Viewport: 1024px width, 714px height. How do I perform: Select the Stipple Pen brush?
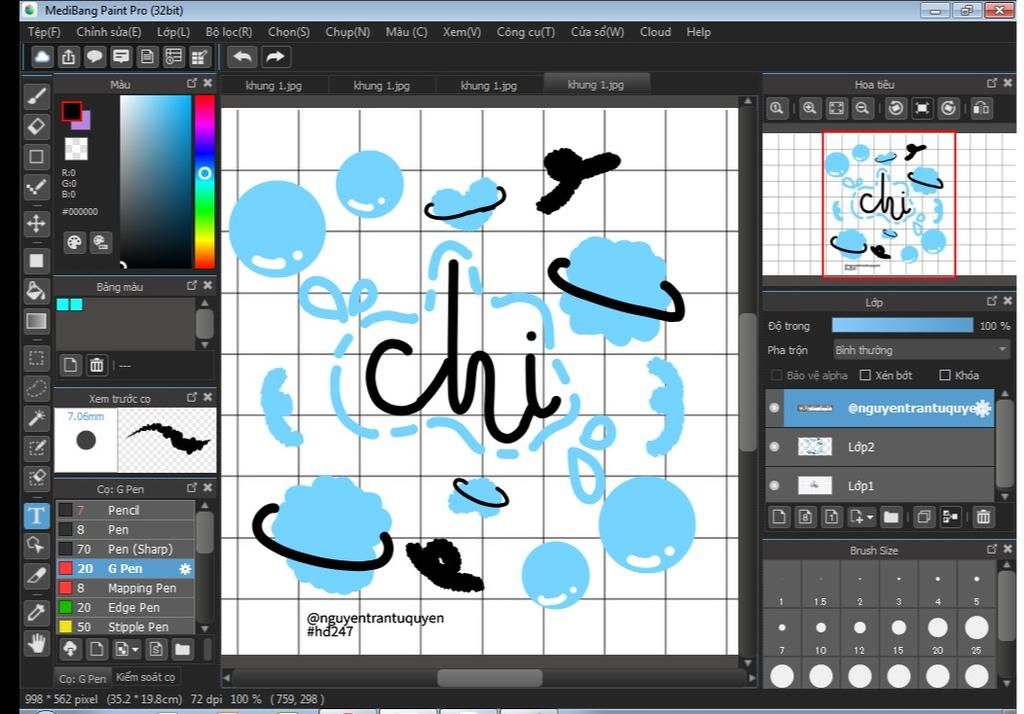[x=126, y=627]
